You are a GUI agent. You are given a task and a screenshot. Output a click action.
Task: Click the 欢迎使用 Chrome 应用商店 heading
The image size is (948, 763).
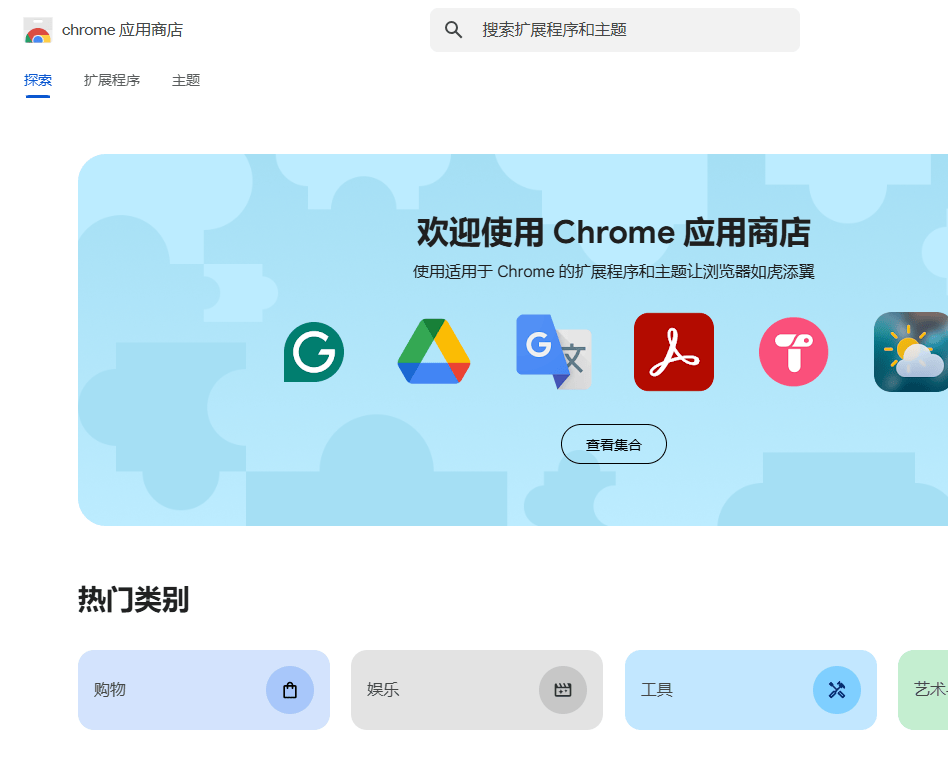coord(614,232)
